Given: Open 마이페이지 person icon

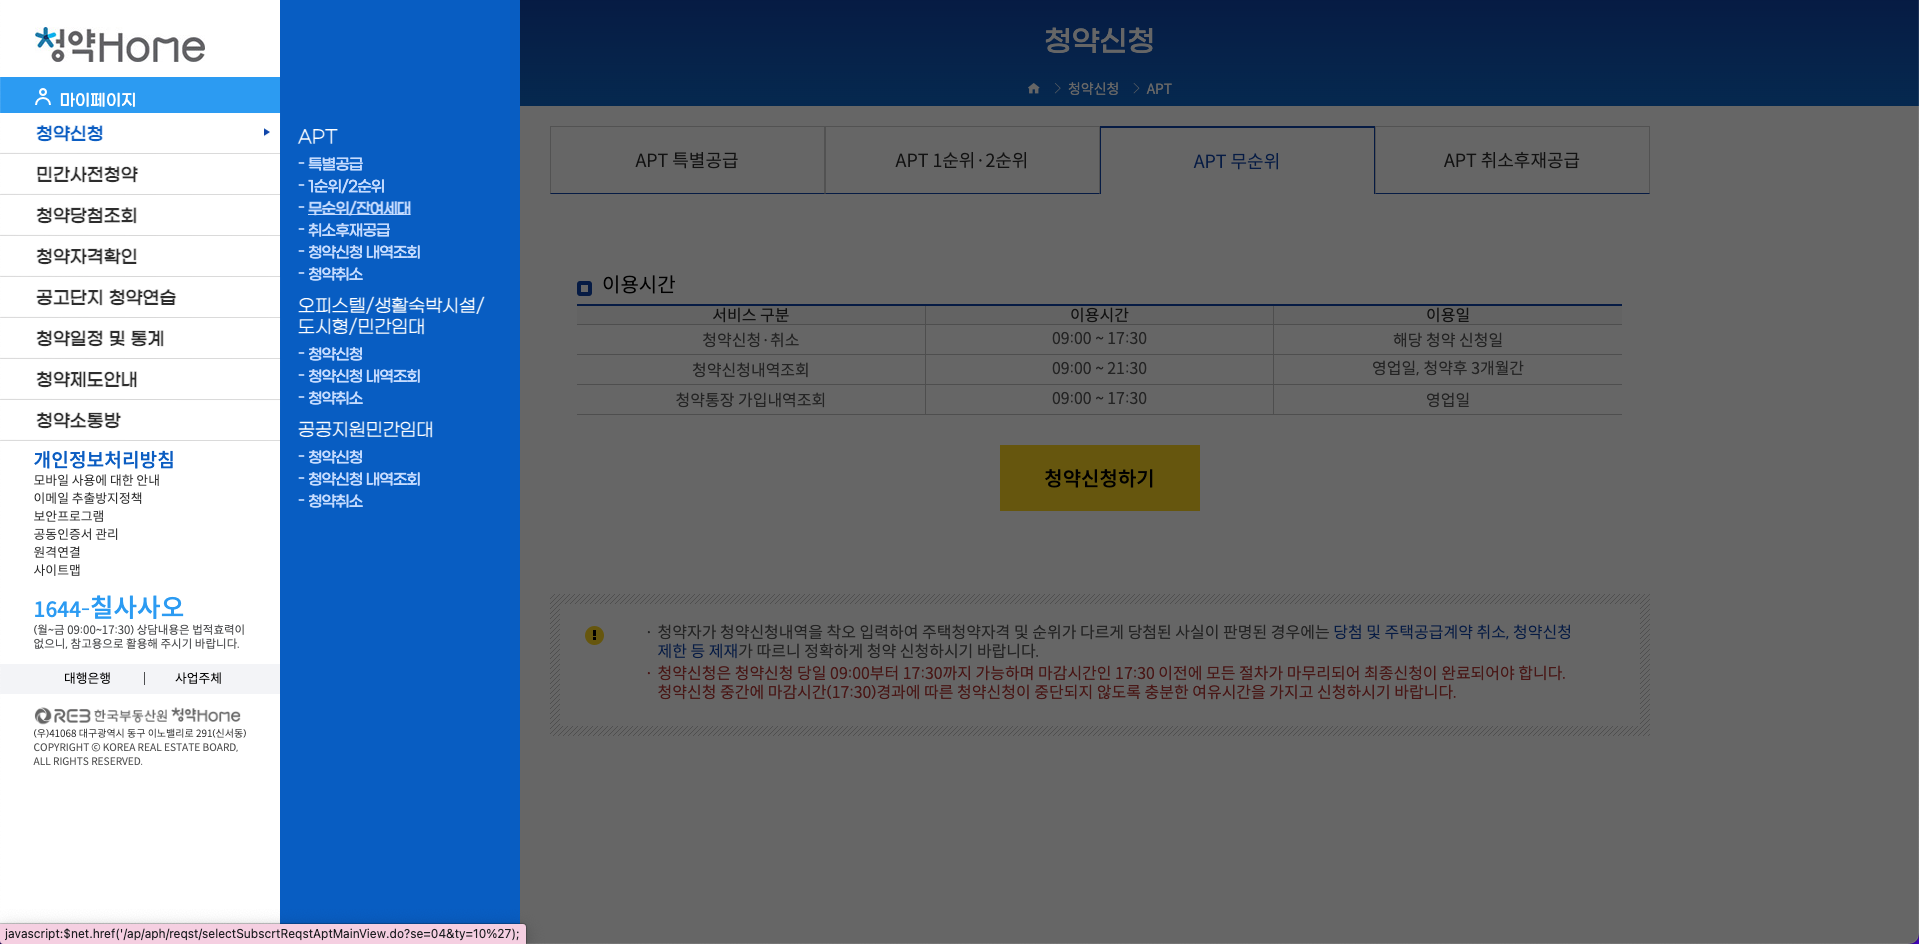Looking at the screenshot, I should [x=43, y=97].
